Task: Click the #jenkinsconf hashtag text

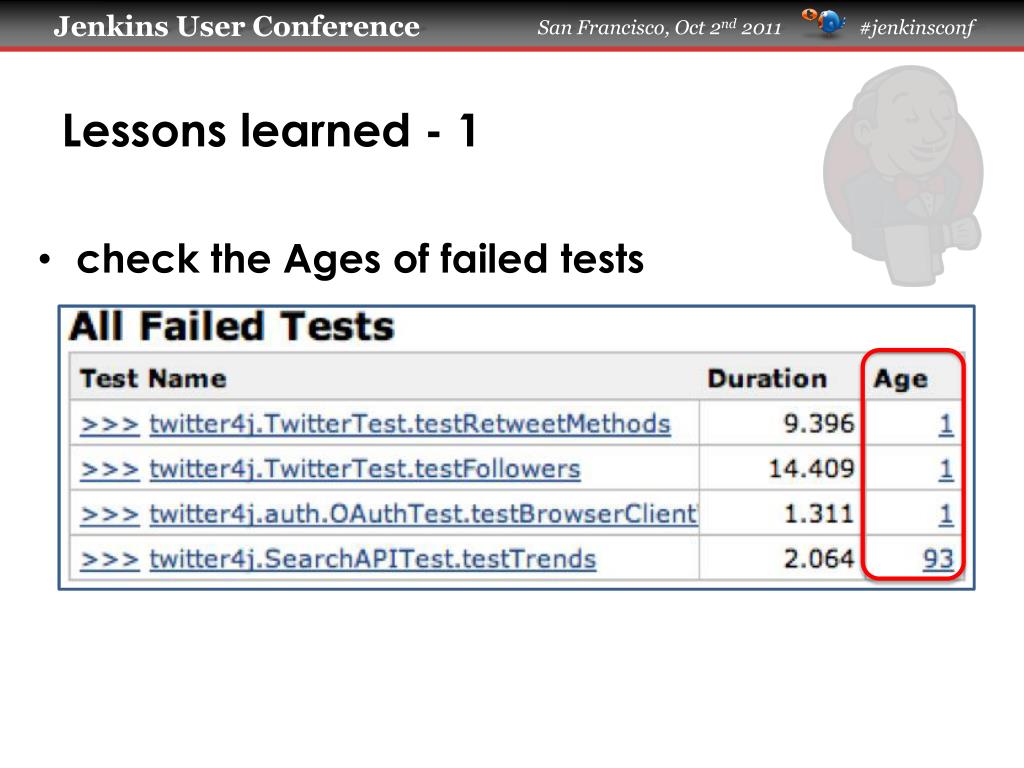Action: [917, 27]
